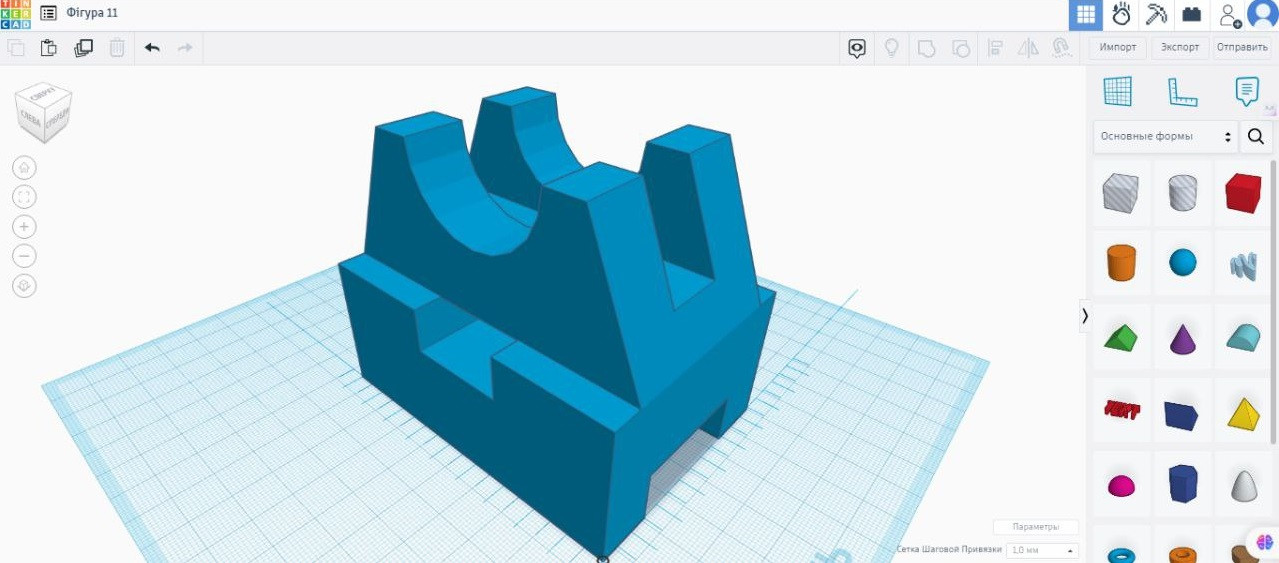The width and height of the screenshot is (1279, 563).
Task: Pick the magenta Half Sphere shape
Action: pyautogui.click(x=1121, y=486)
